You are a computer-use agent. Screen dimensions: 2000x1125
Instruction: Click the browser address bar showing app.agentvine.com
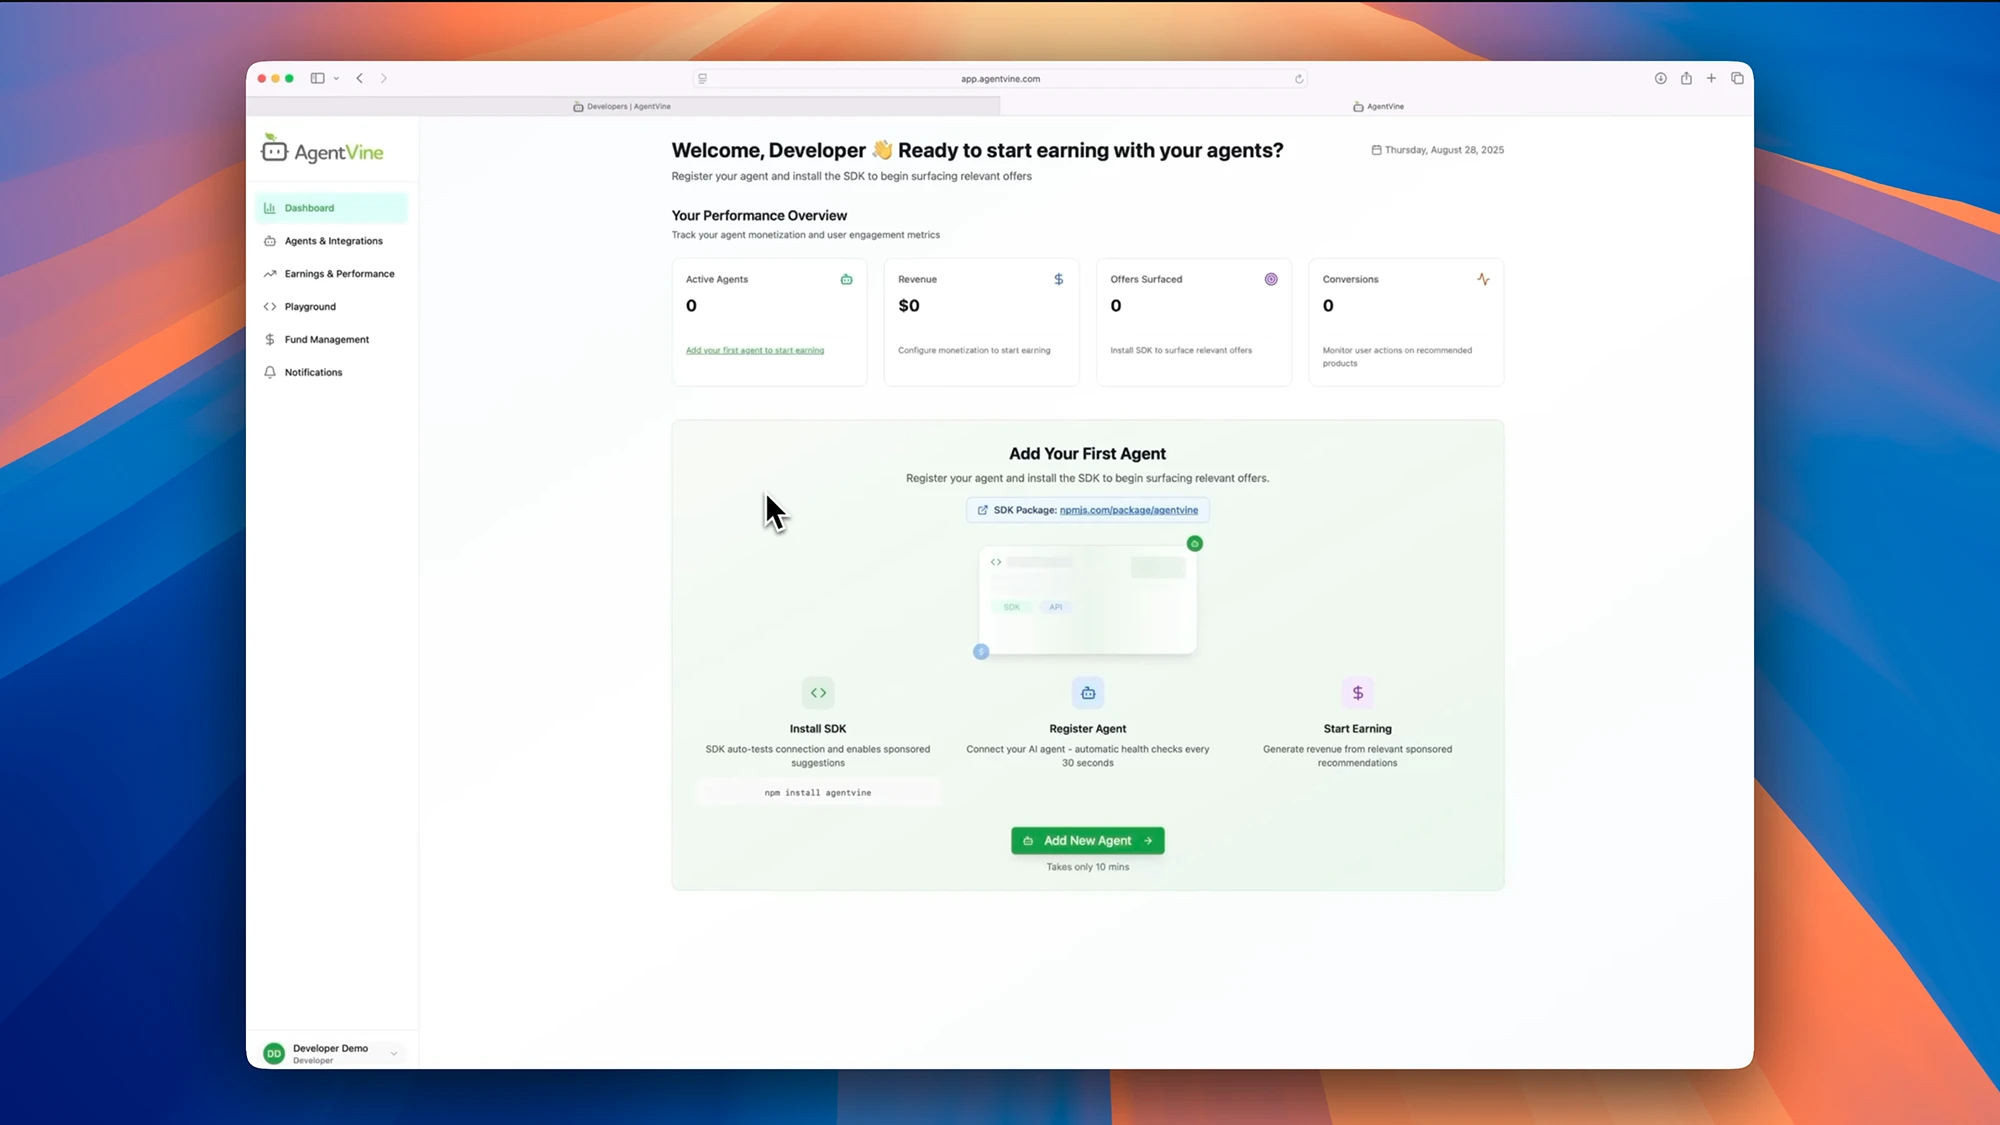click(x=1000, y=78)
